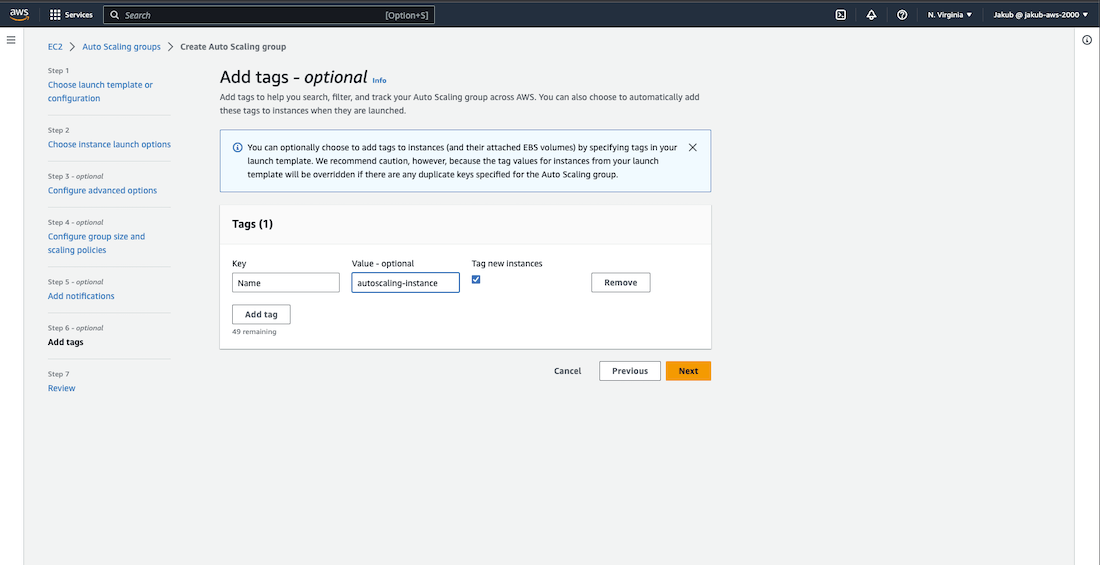The image size is (1100, 565).
Task: Open the CloudShell terminal icon
Action: click(x=841, y=15)
